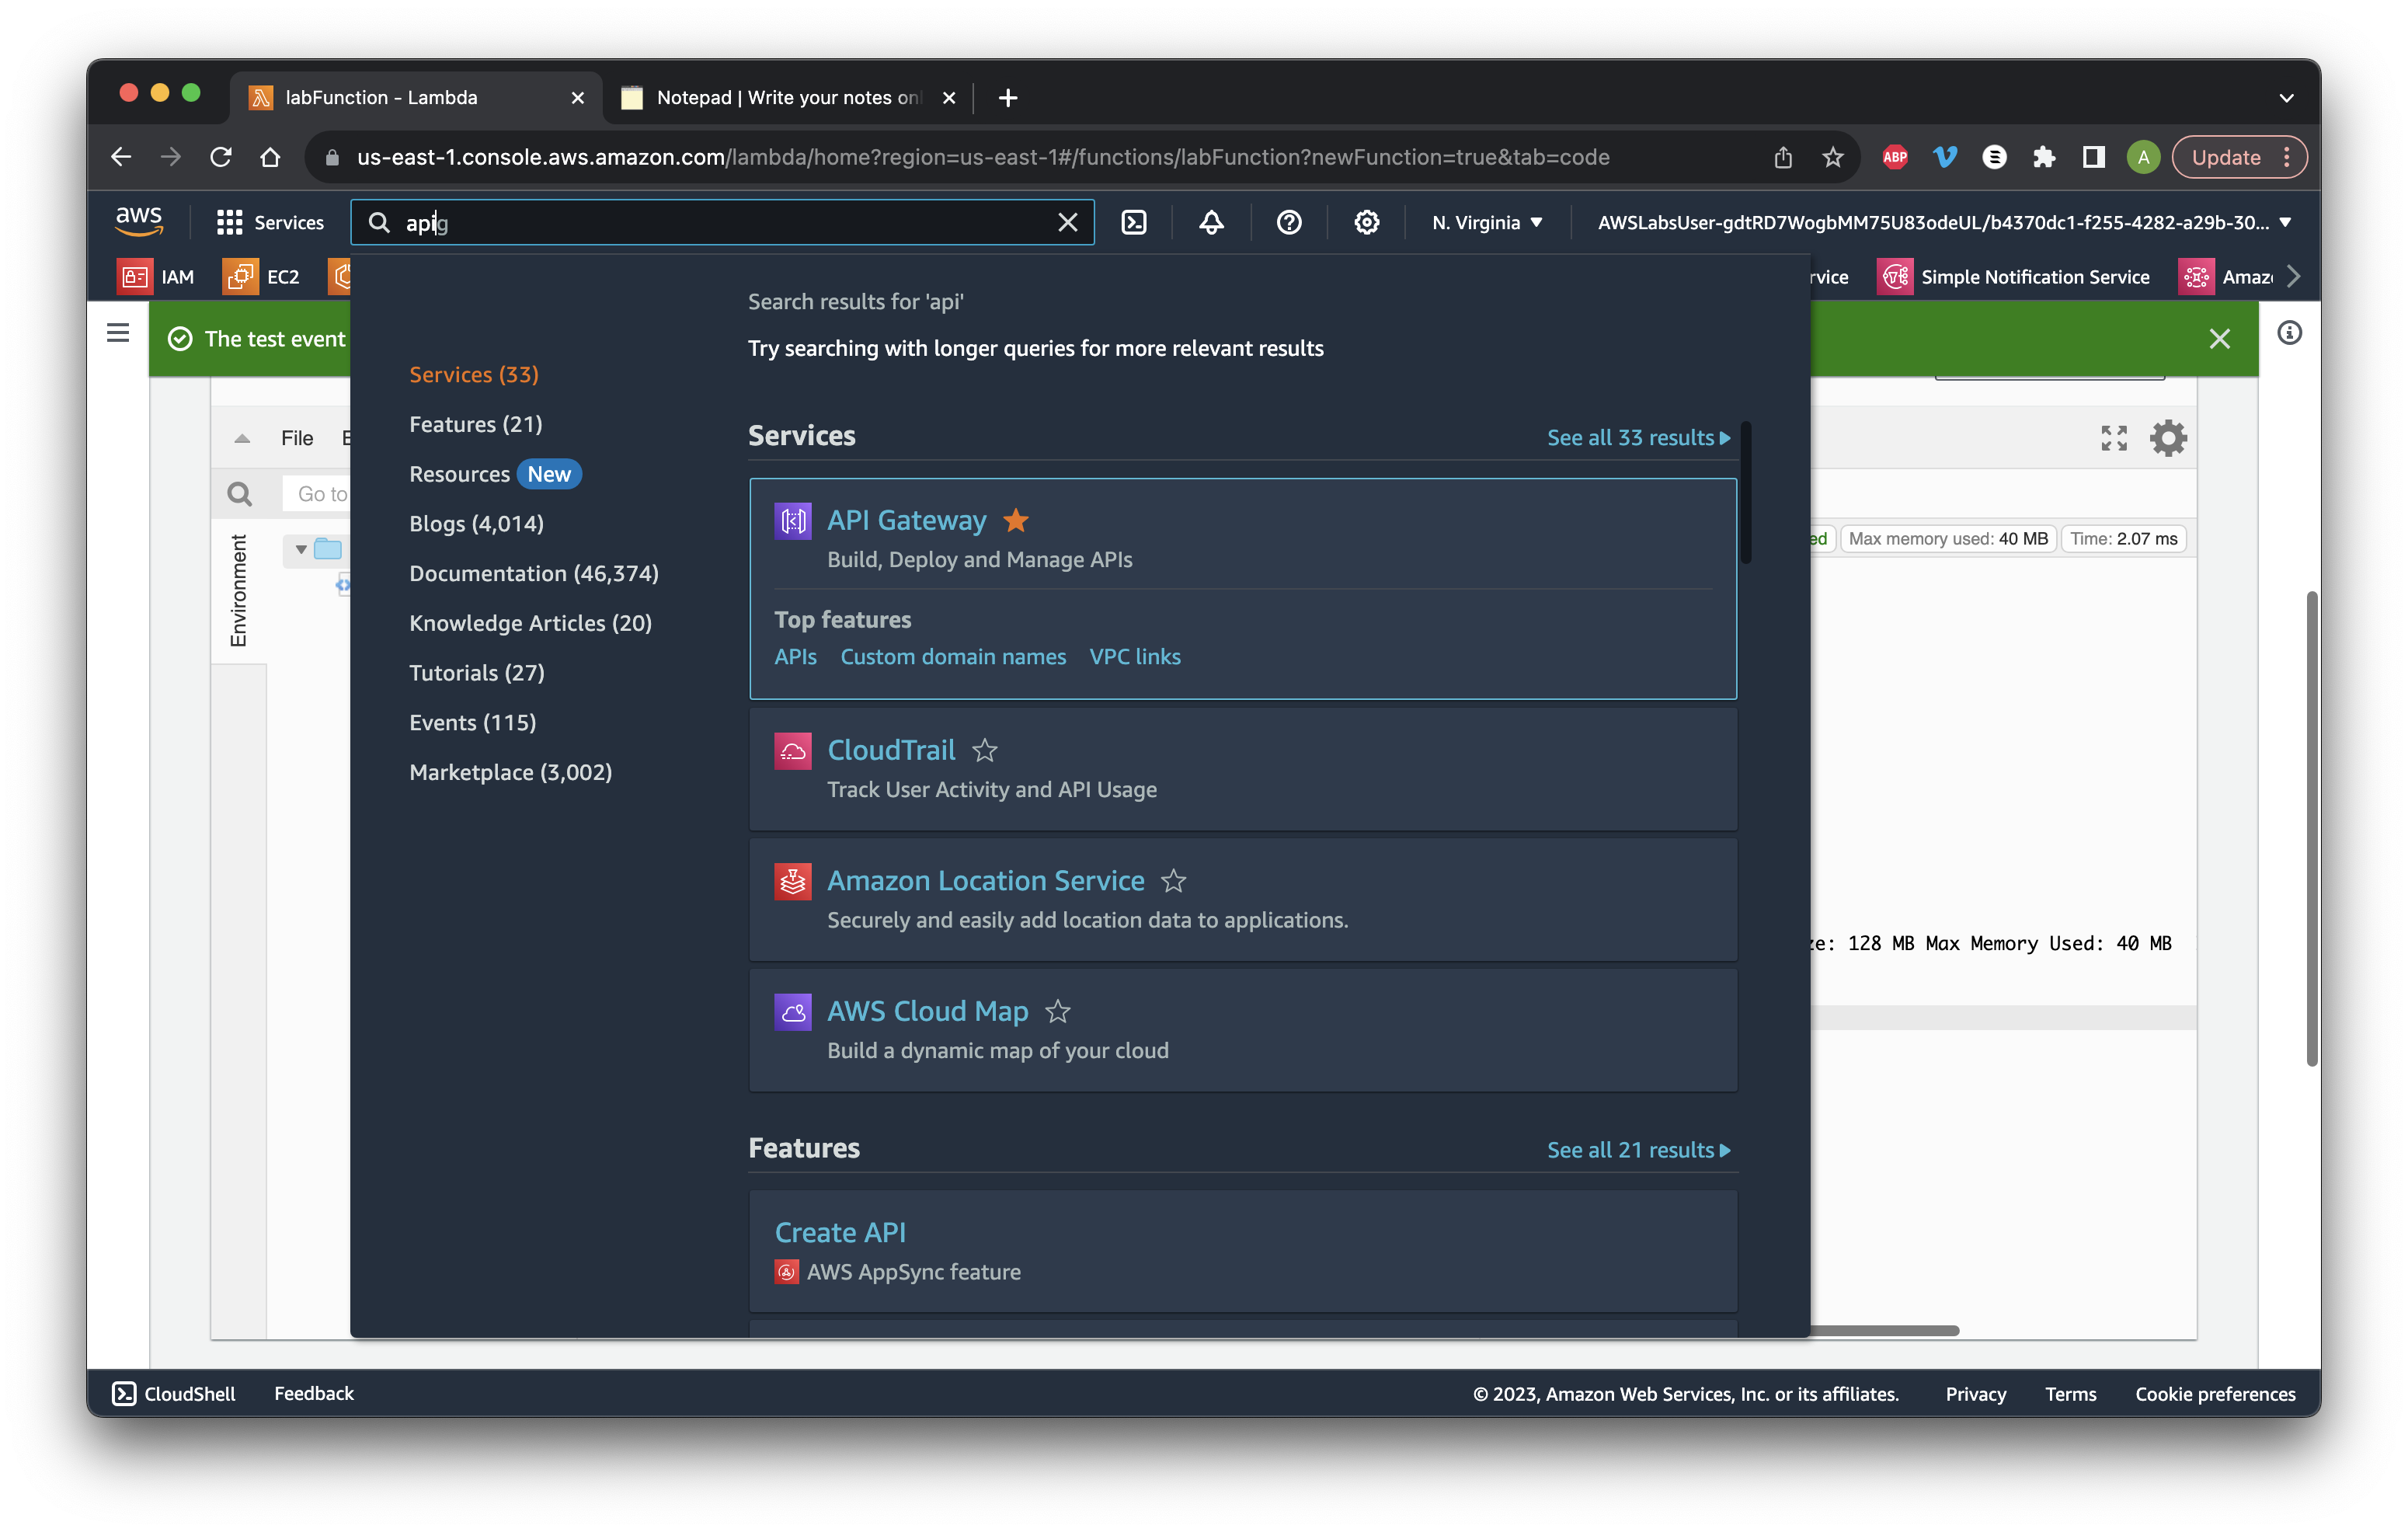This screenshot has width=2408, height=1532.
Task: Favorite AWS Cloud Map with star
Action: 1058,1011
